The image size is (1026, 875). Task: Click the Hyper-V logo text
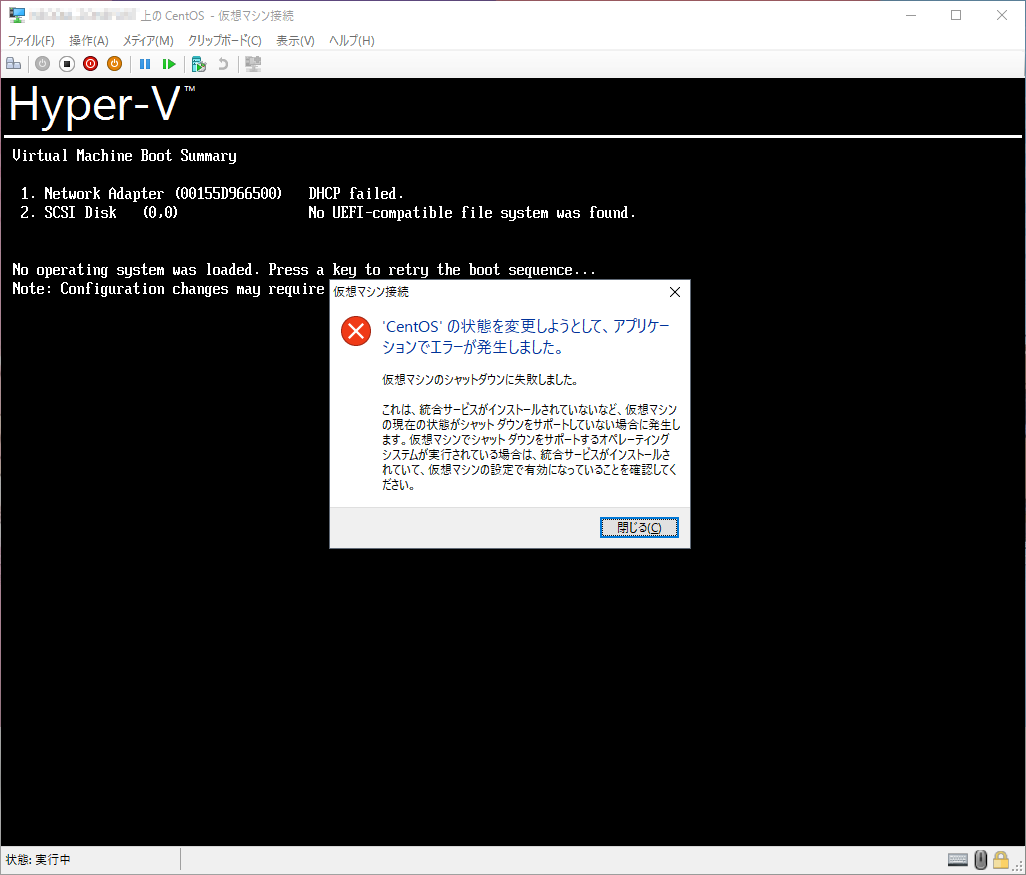tap(101, 105)
